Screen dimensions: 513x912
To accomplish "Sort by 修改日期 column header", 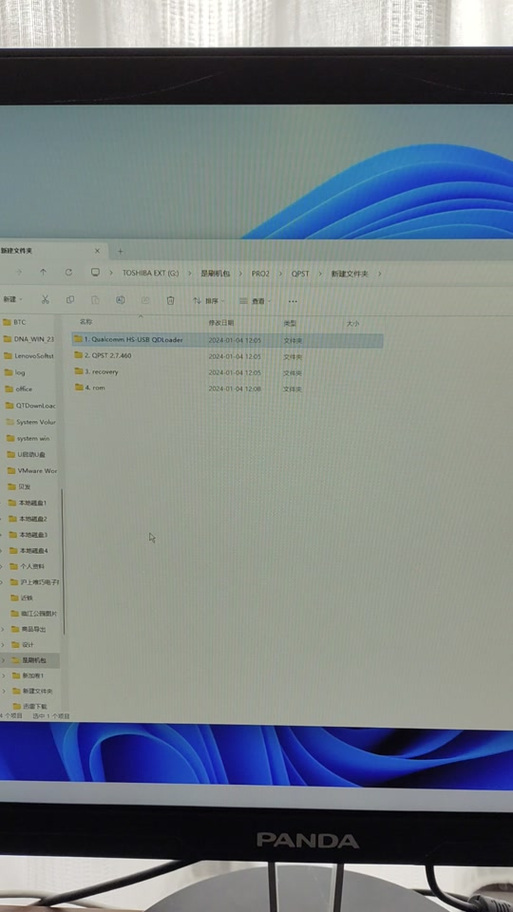I will pos(221,322).
